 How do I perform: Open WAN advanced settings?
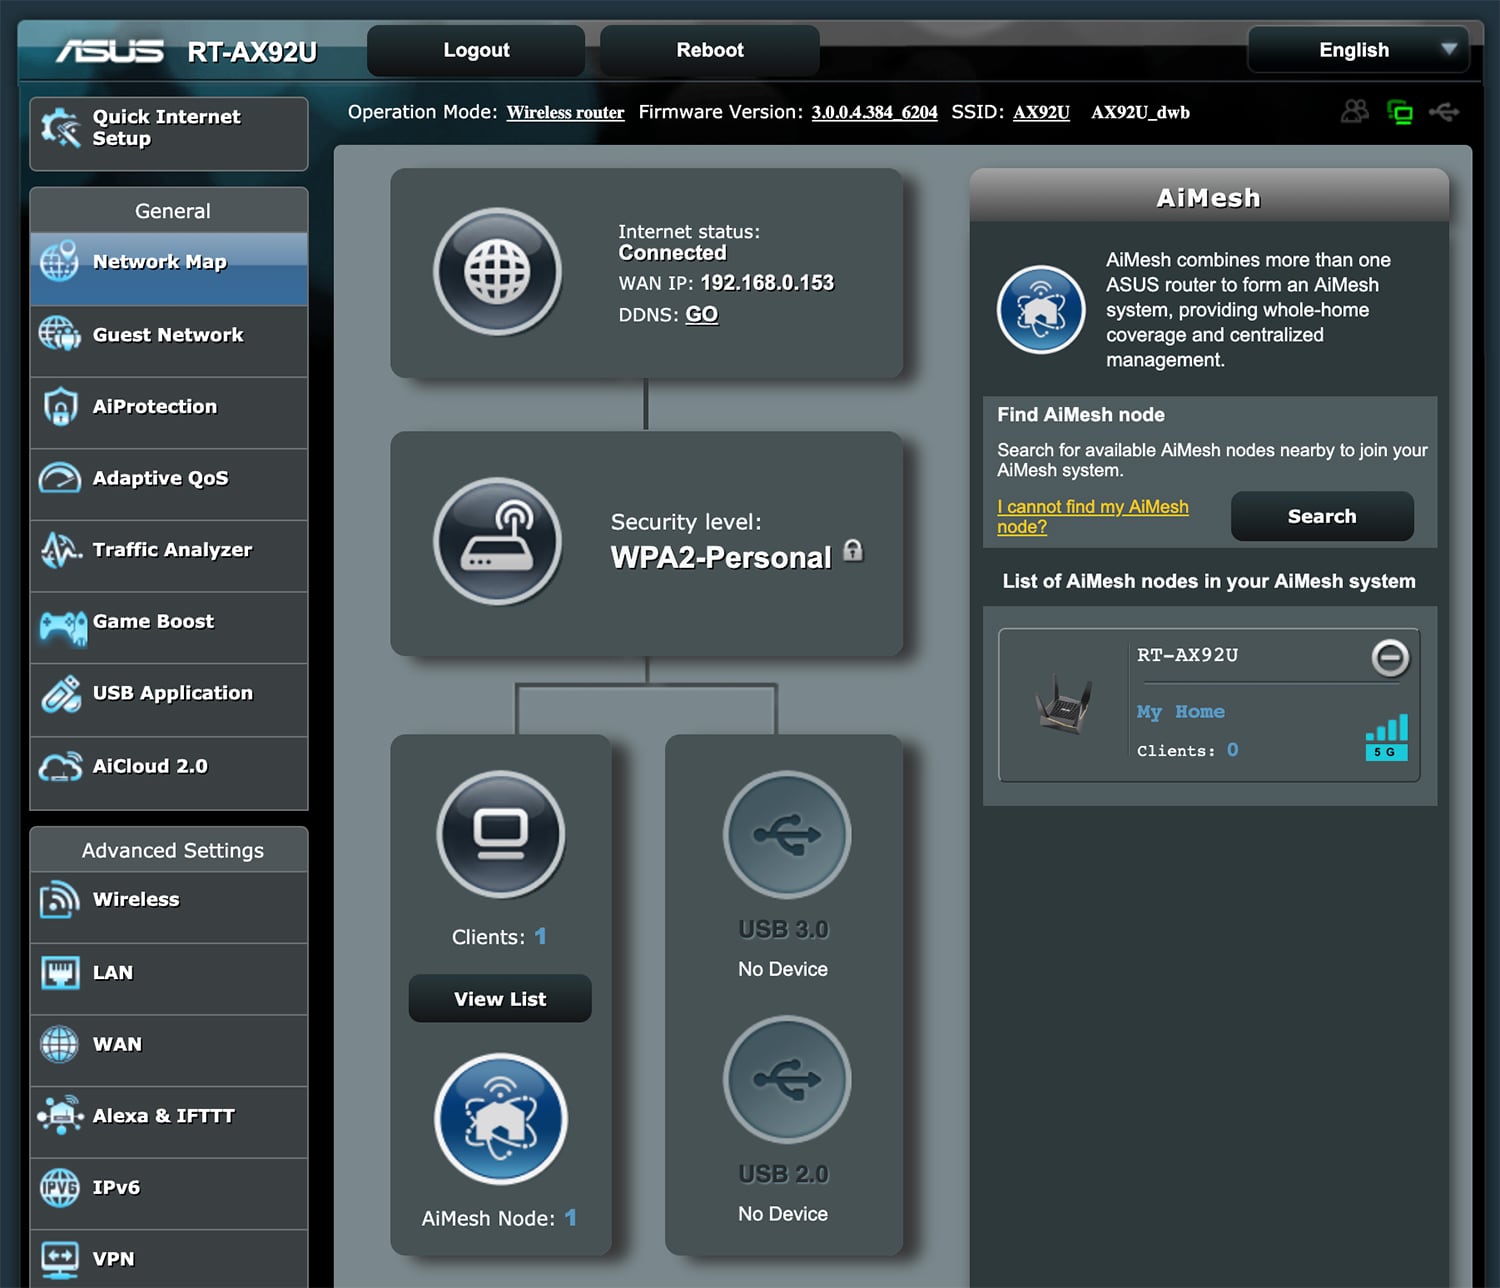pos(169,1050)
